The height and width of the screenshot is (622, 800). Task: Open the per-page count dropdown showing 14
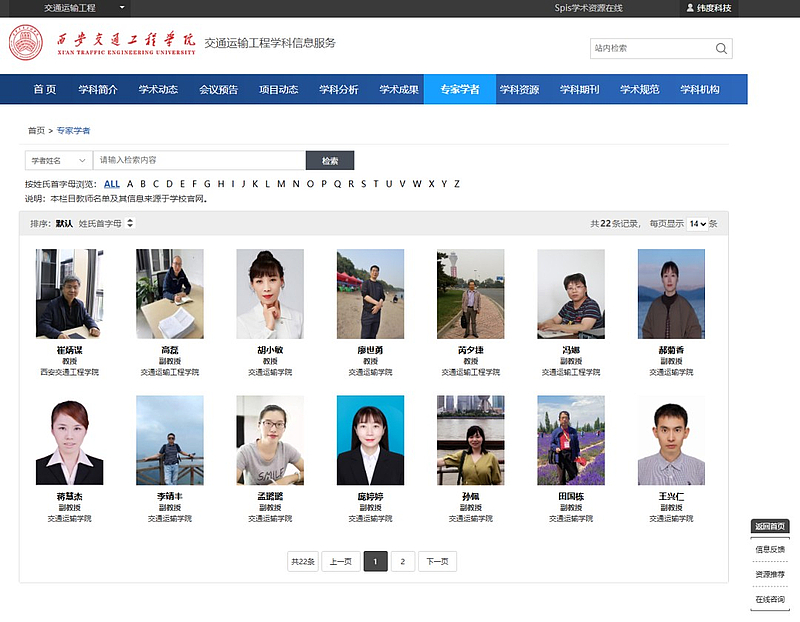coord(697,224)
